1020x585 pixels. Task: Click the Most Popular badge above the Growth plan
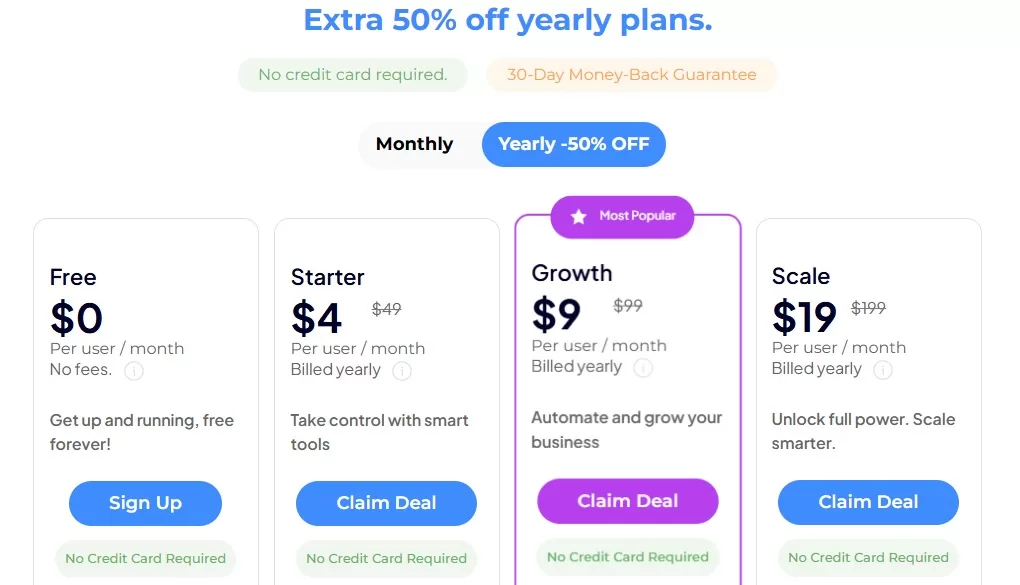(x=621, y=216)
